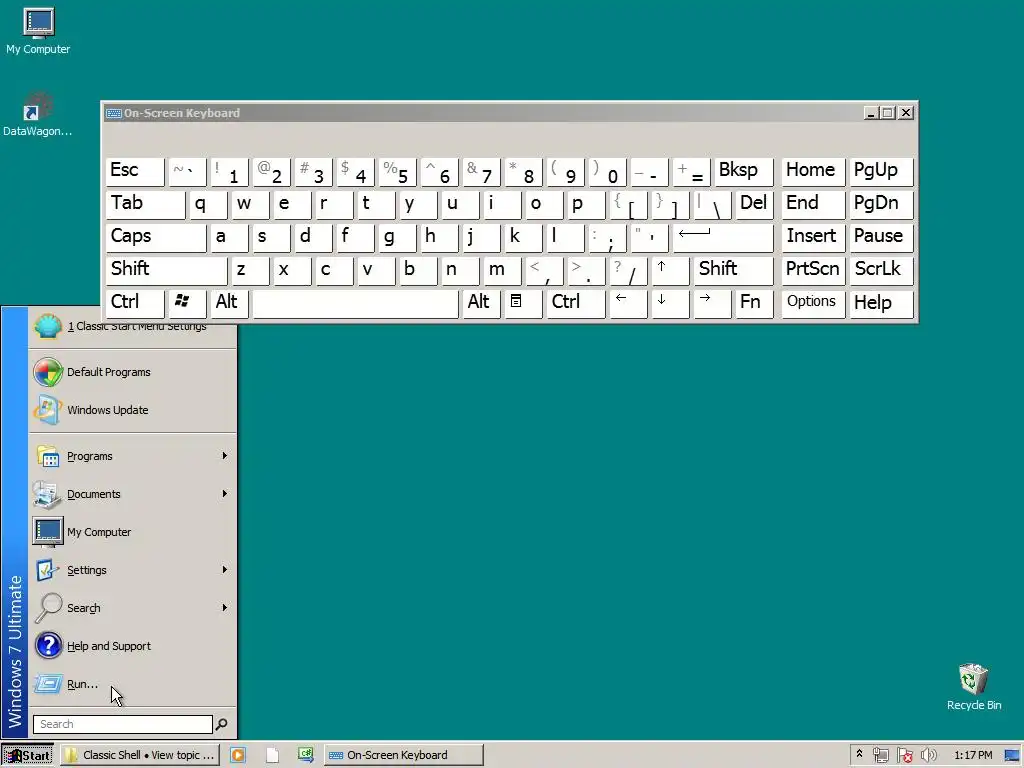Screen dimensions: 1024x768
Task: Click the Start menu Search field
Action: [123, 724]
